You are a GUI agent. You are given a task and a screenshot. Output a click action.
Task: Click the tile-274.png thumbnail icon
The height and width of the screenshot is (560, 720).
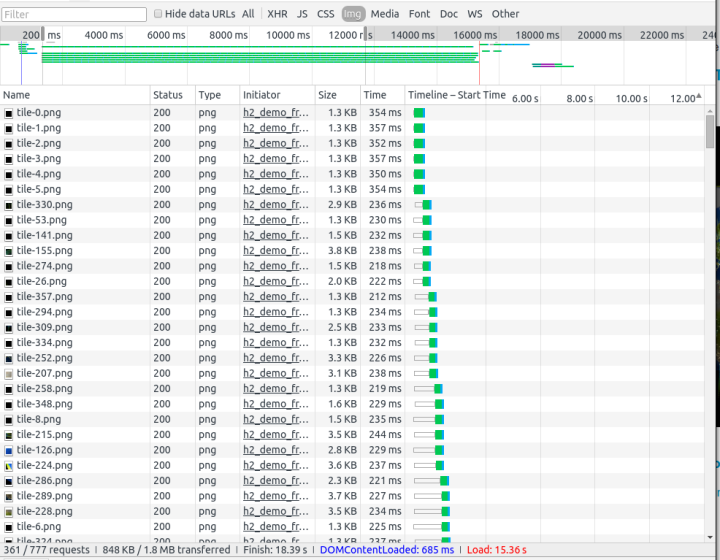pos(9,266)
